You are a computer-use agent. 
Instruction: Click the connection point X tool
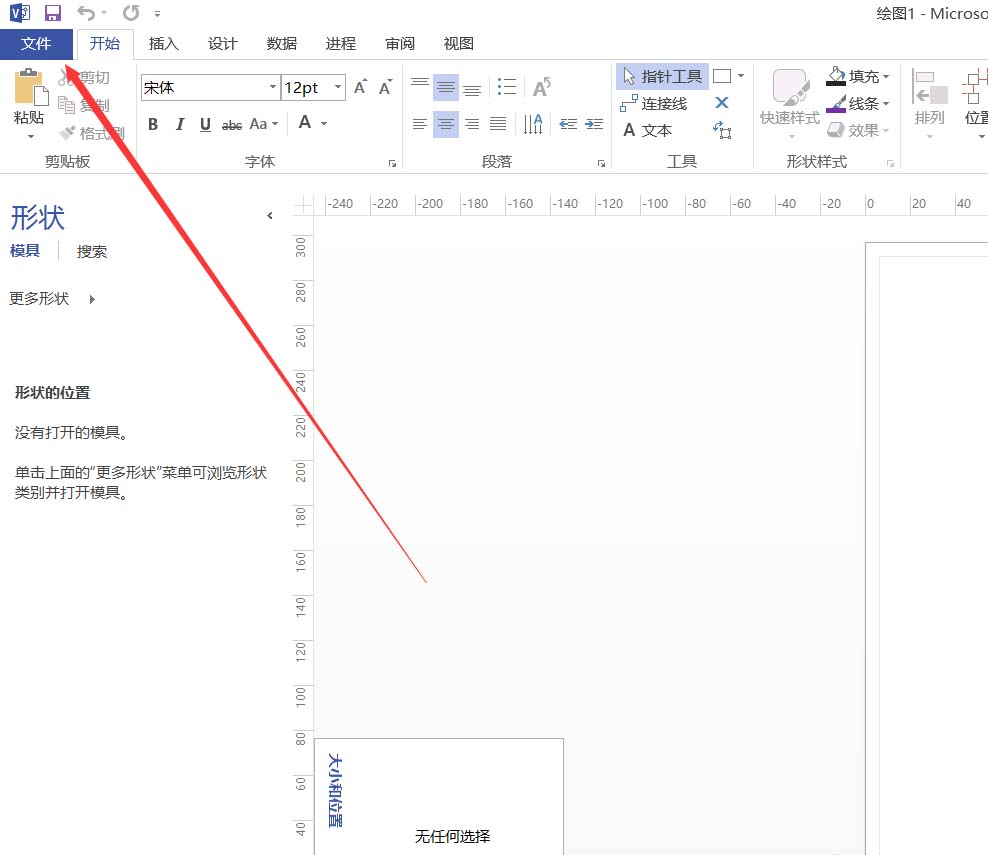722,103
